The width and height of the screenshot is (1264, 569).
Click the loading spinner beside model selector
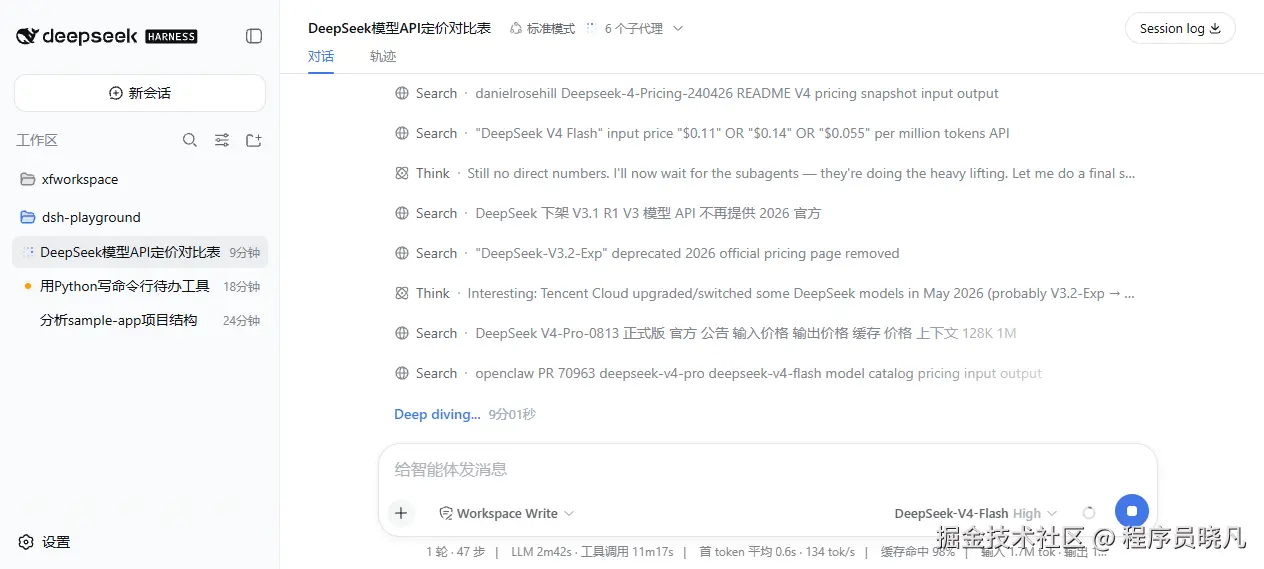(1089, 513)
